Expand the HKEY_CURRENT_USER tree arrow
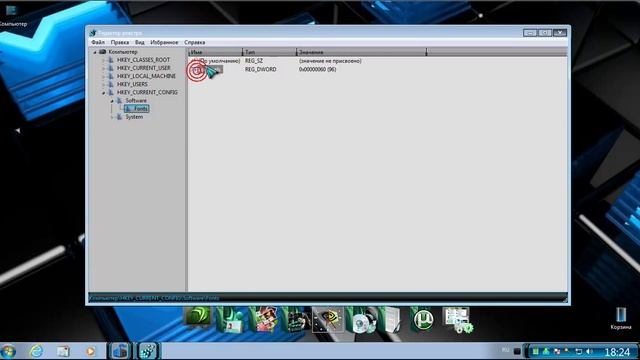The height and width of the screenshot is (360, 640). pos(104,68)
